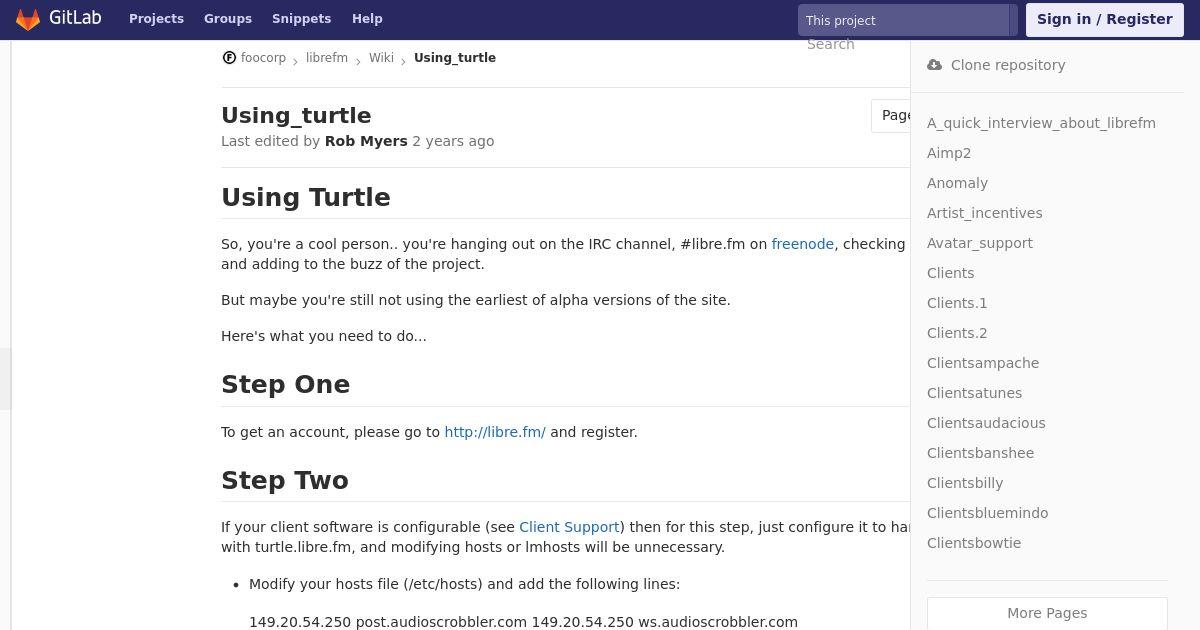Open the Artist_incentives wiki page
The height and width of the screenshot is (630, 1200).
984,213
